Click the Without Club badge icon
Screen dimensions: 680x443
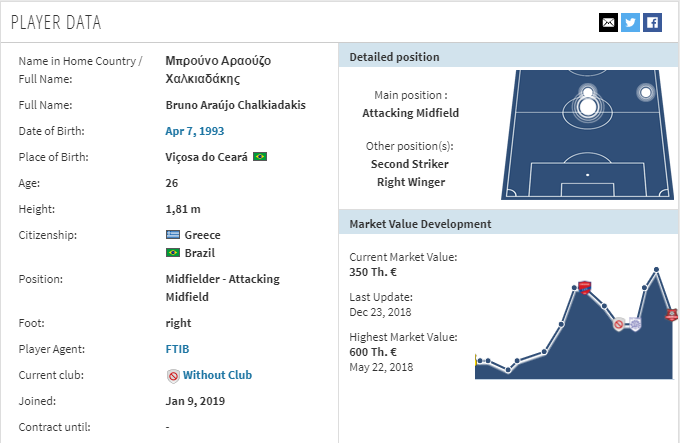(x=173, y=376)
